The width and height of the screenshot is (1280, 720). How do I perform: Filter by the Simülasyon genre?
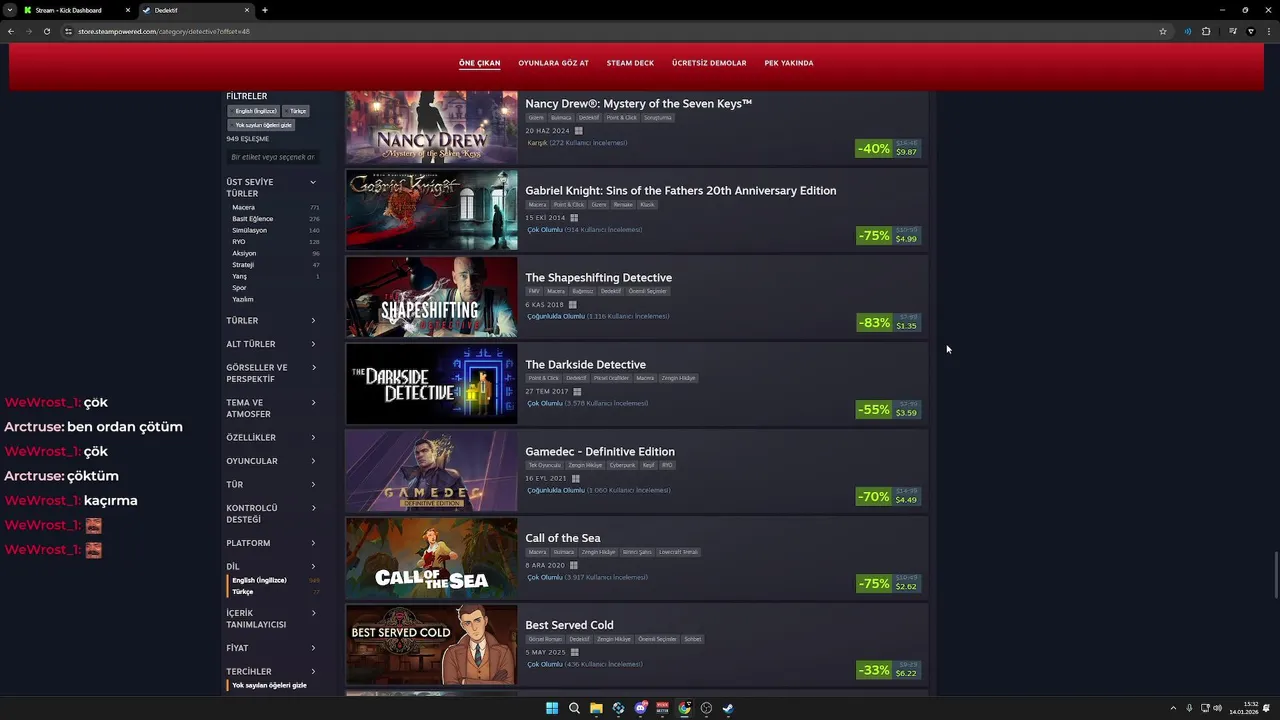[x=249, y=230]
